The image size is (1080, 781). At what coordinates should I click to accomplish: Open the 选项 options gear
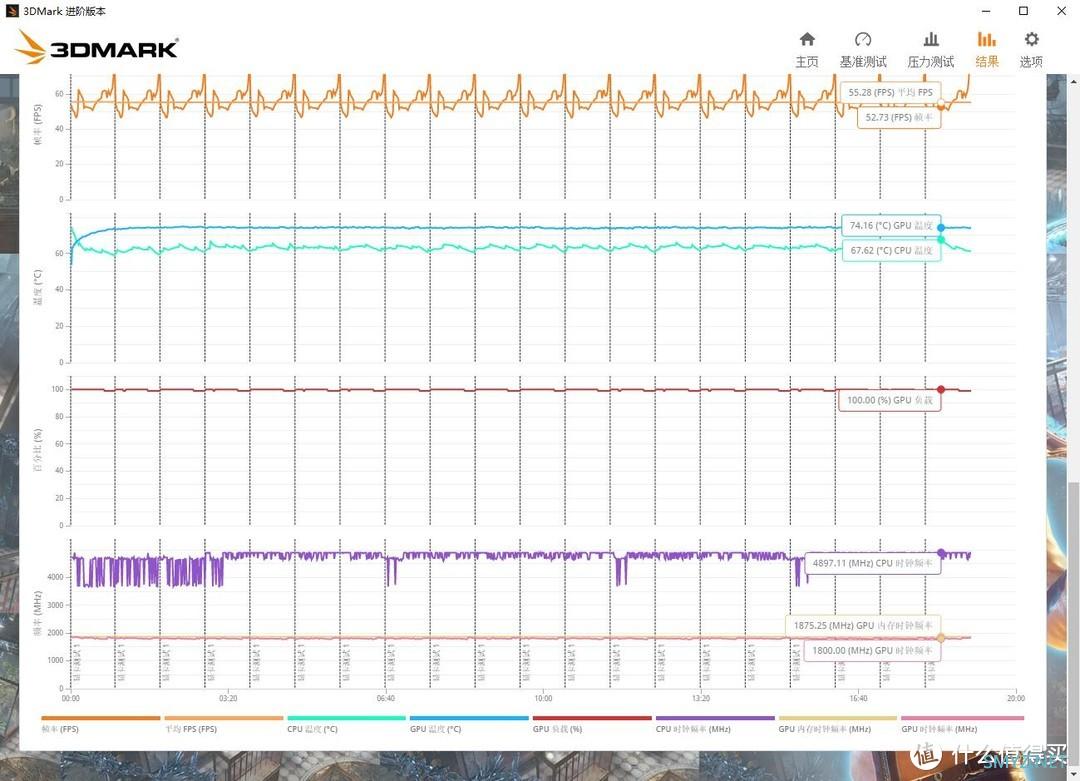(x=1031, y=50)
